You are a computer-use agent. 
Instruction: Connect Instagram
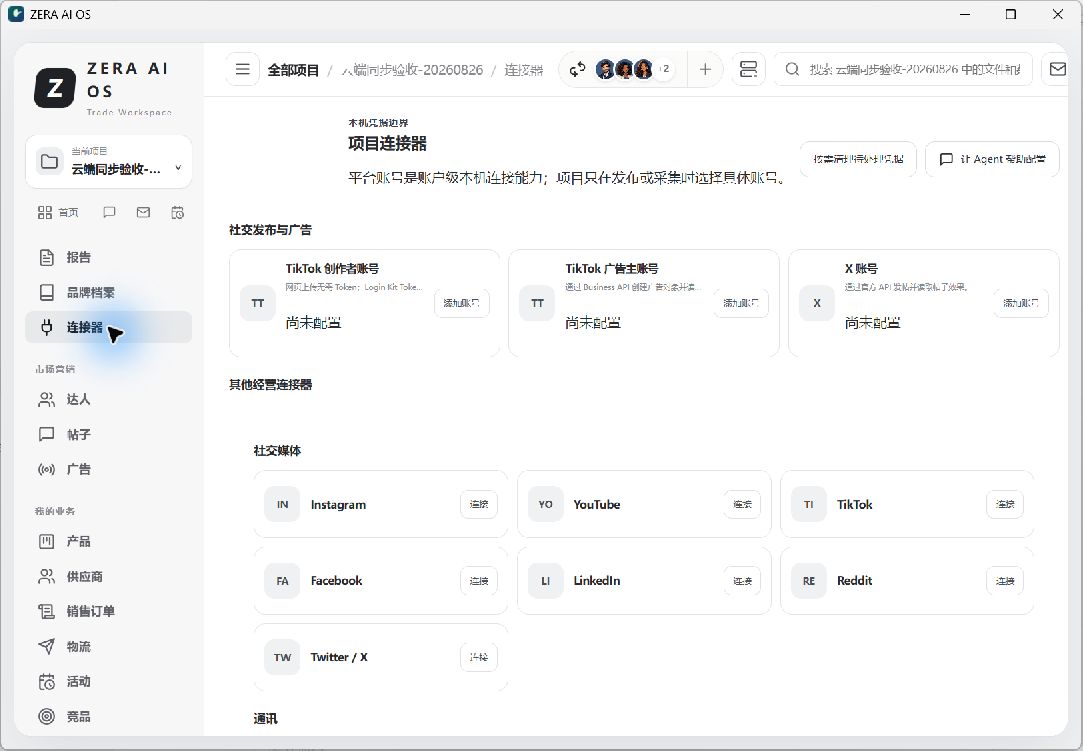coord(479,504)
